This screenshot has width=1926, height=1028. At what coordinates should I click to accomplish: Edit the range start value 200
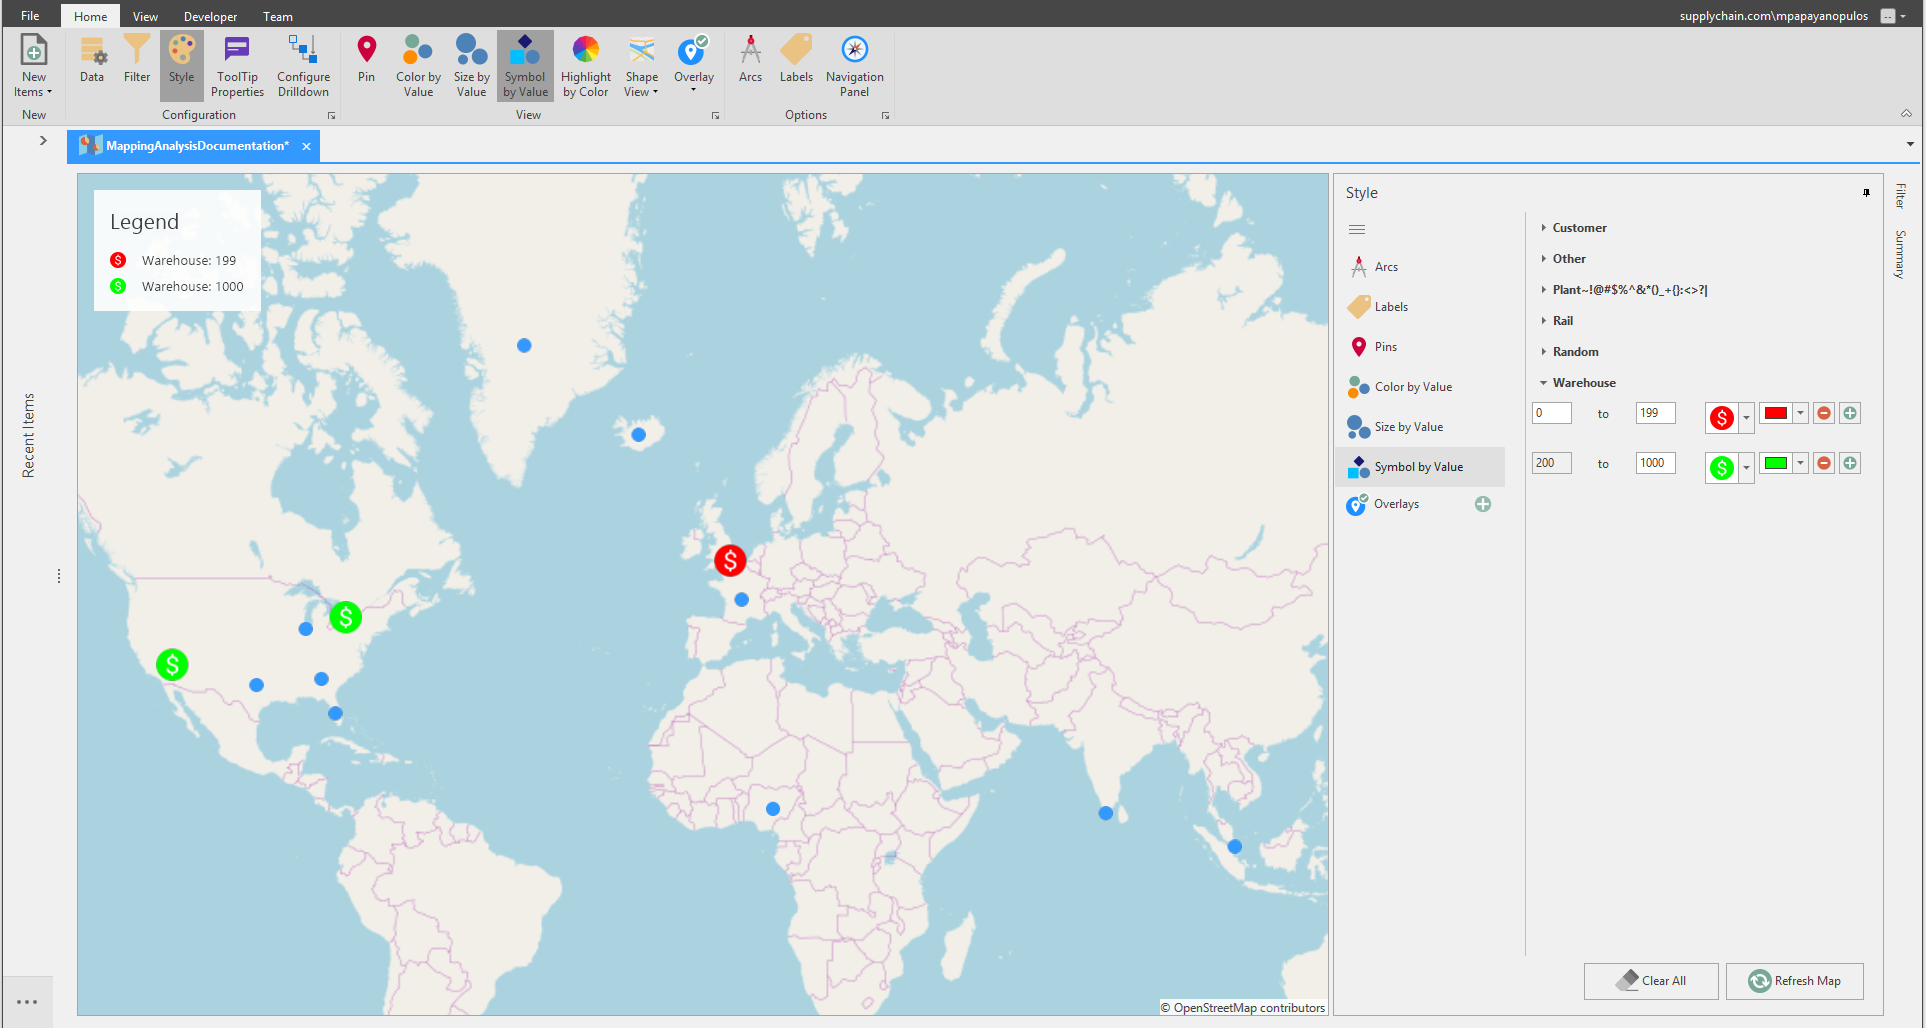1552,463
